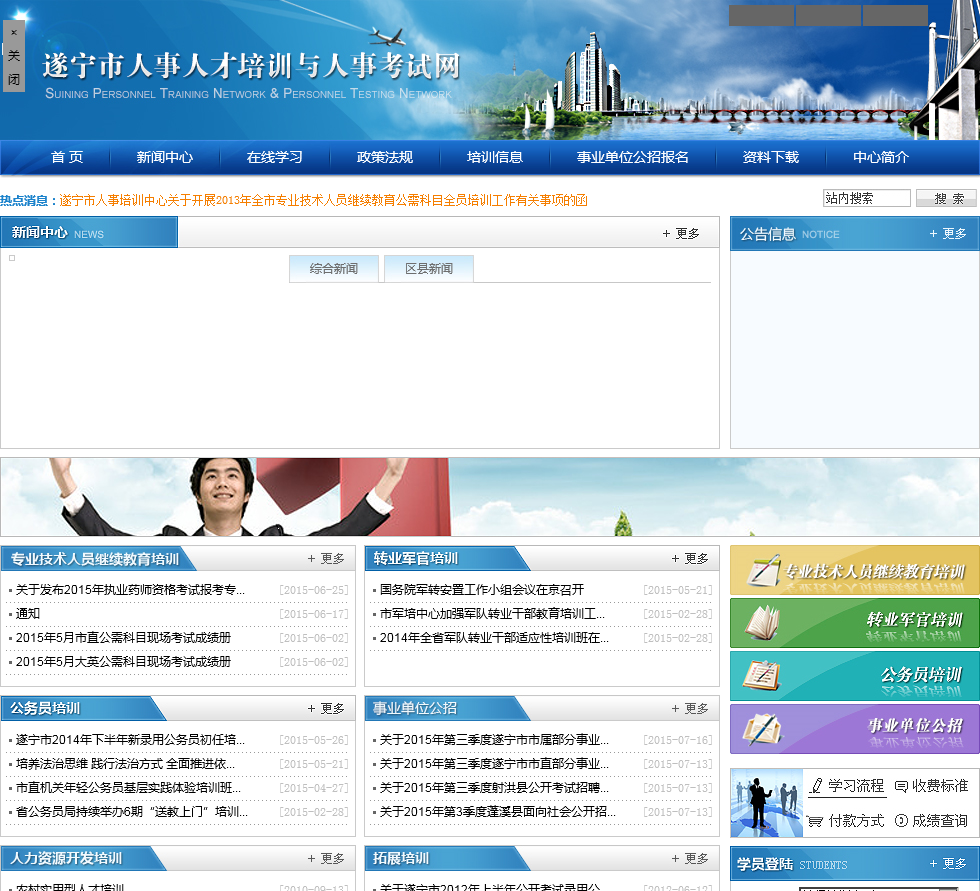The height and width of the screenshot is (891, 980).
Task: Open article 国务院军转安置工作小组会议在京召开
Action: click(482, 590)
